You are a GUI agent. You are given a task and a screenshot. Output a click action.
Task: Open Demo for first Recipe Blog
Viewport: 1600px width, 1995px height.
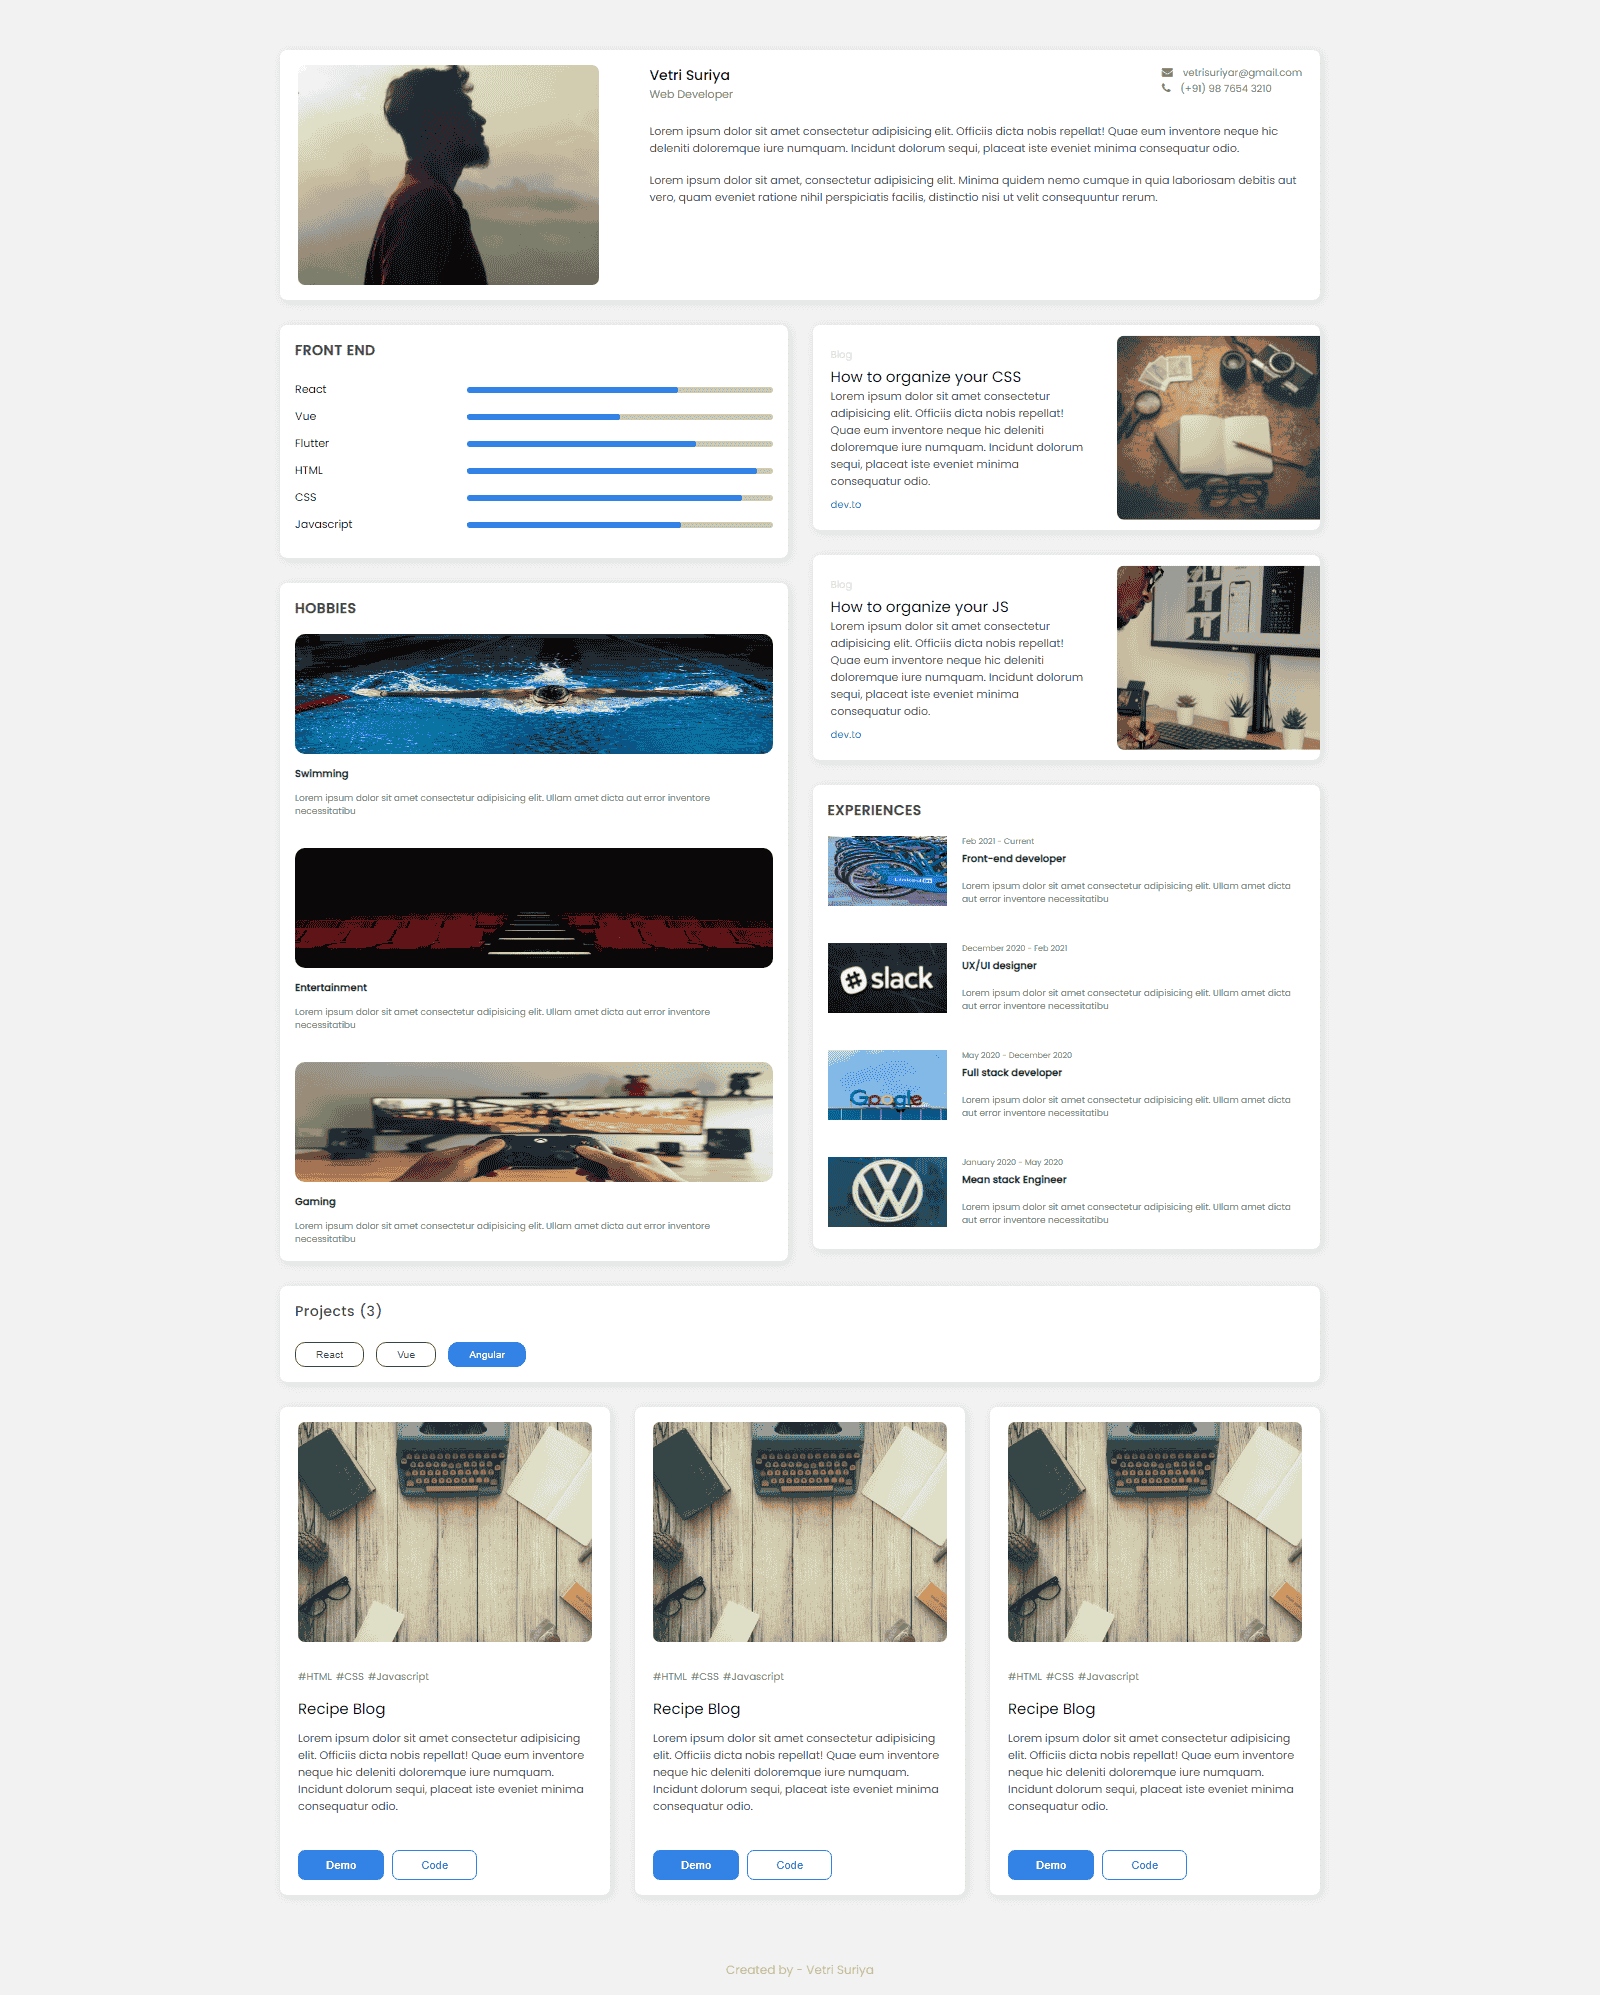341,1865
